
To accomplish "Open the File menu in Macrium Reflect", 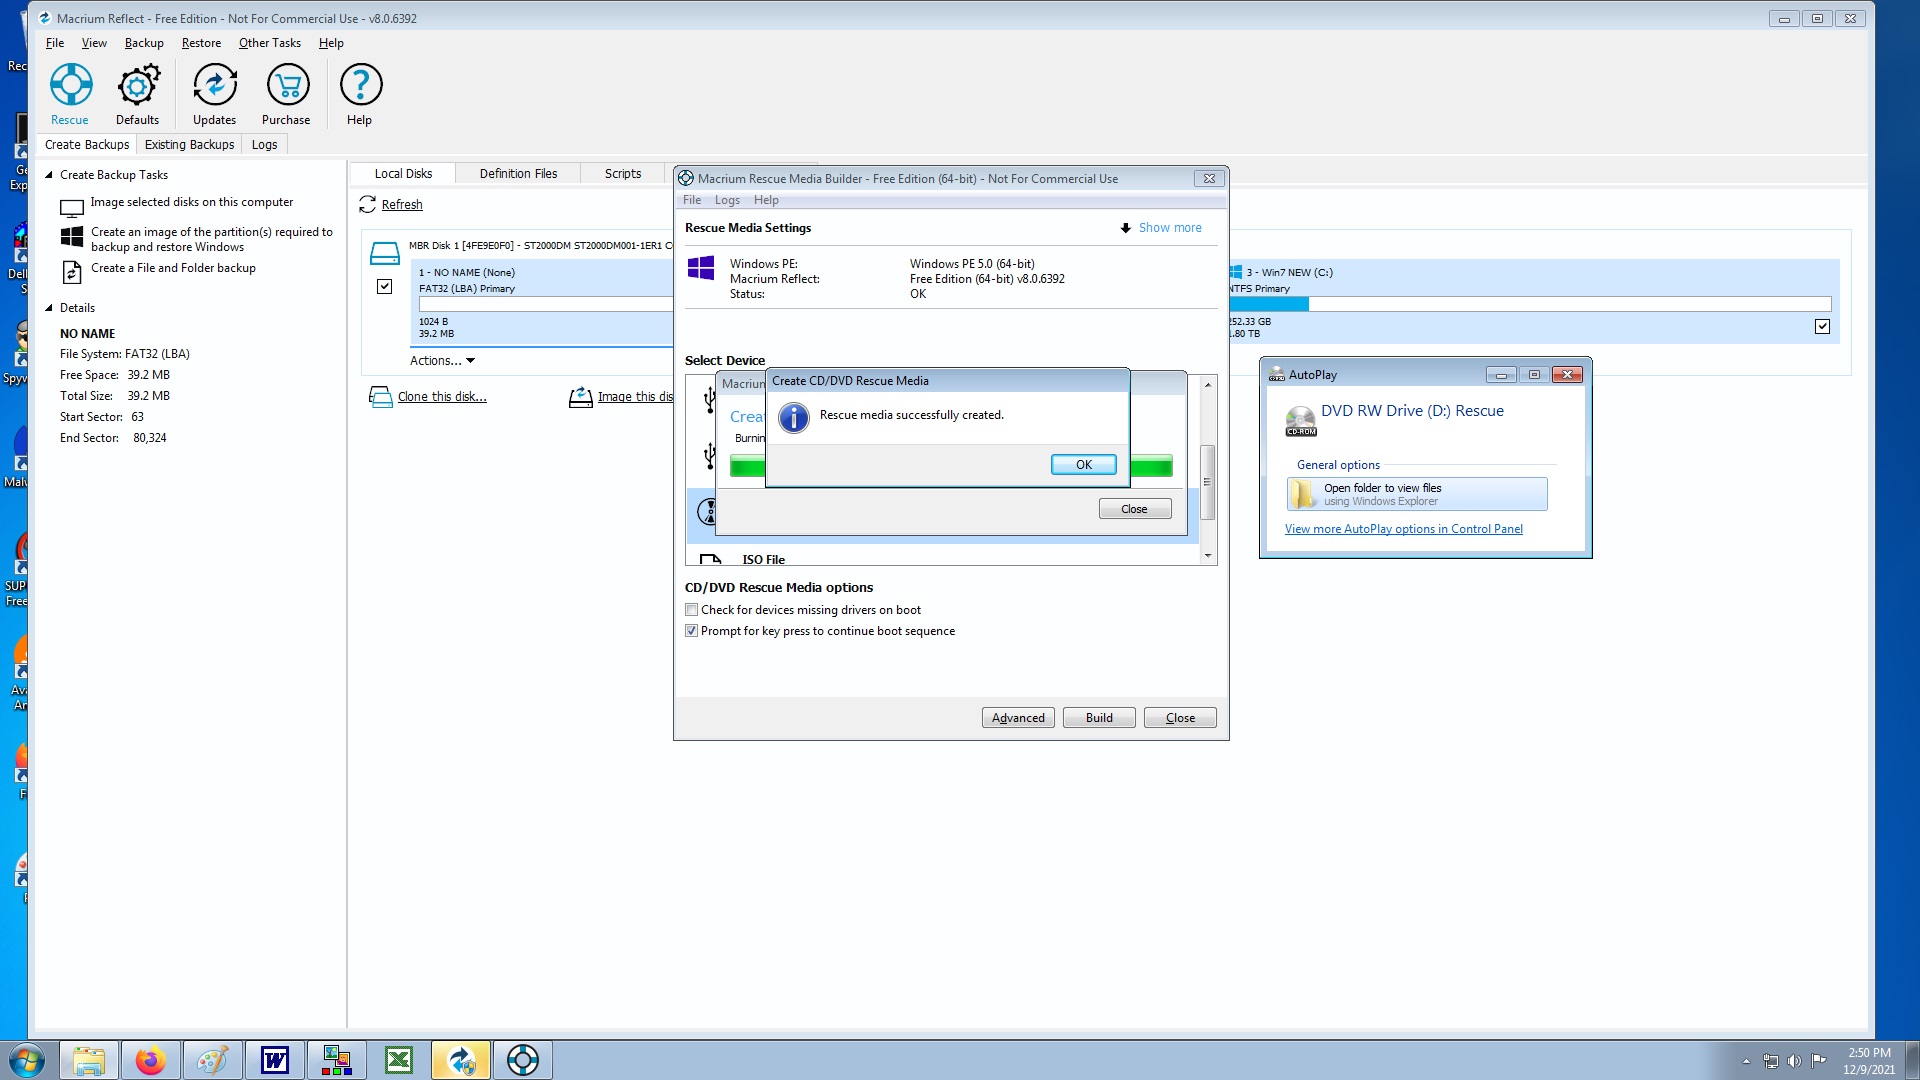I will pos(55,43).
